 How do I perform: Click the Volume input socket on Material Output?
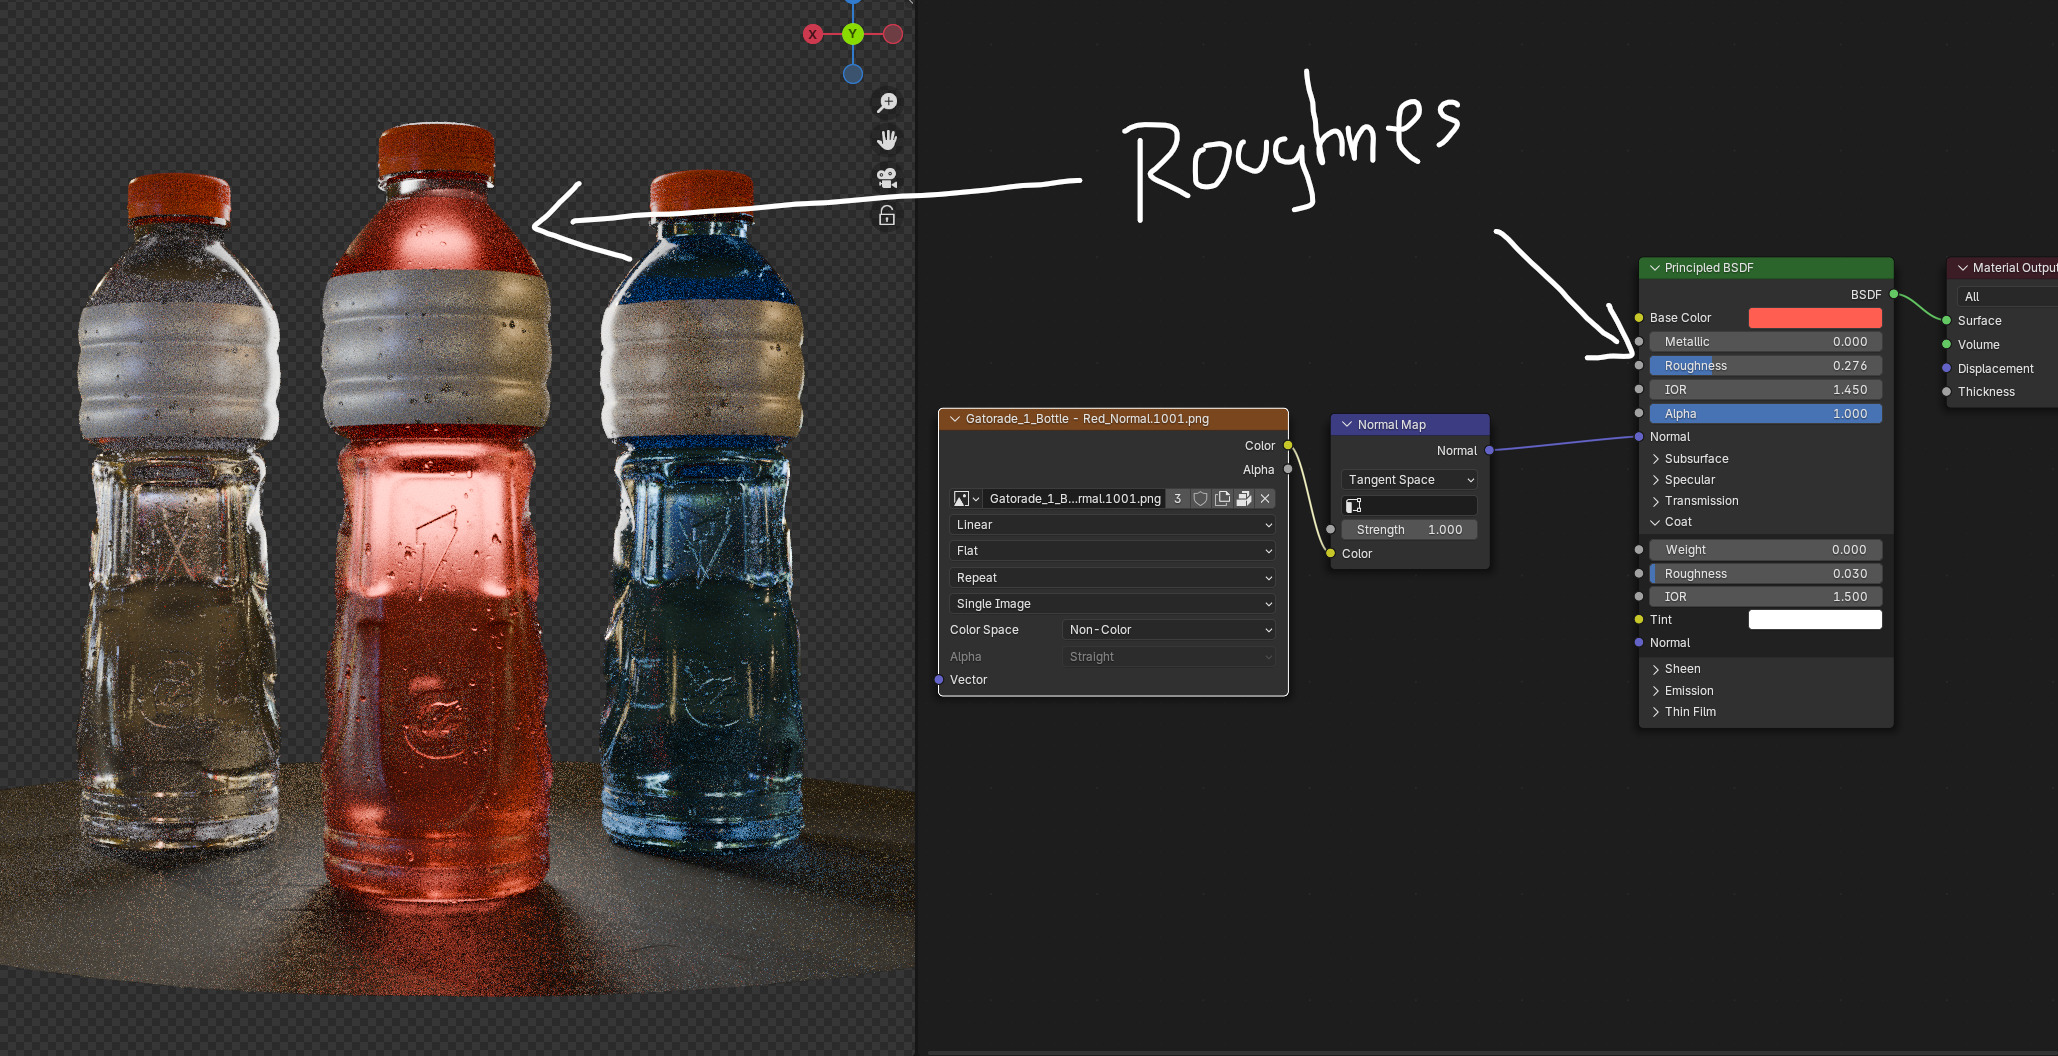click(x=1946, y=345)
